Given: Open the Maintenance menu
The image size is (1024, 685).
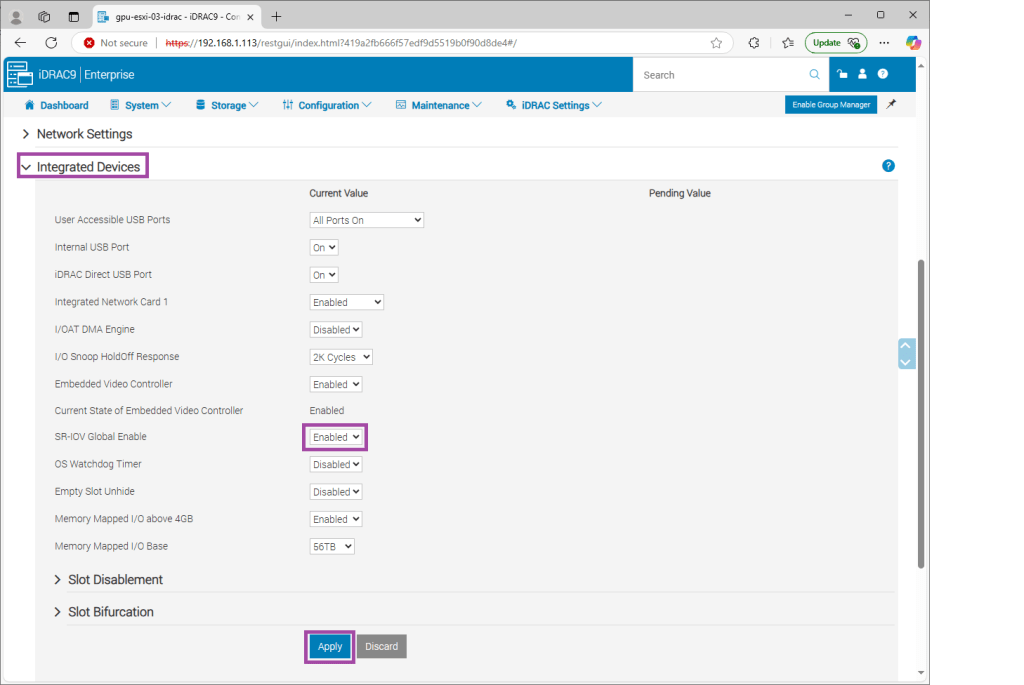Looking at the screenshot, I should [x=439, y=105].
